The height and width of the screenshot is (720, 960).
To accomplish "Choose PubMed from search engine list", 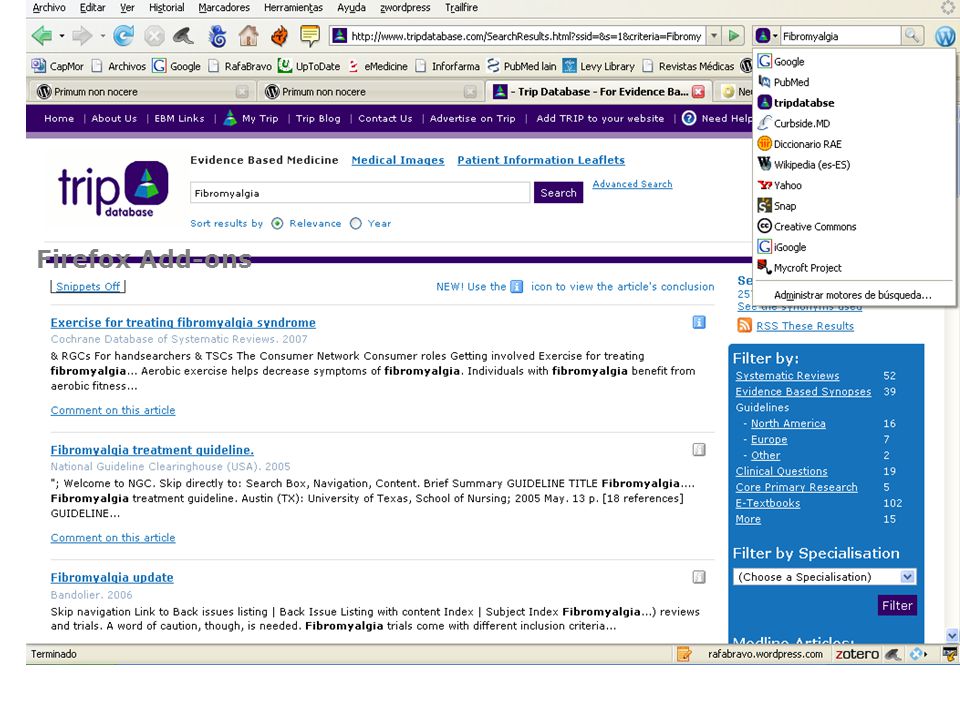I will (853, 82).
